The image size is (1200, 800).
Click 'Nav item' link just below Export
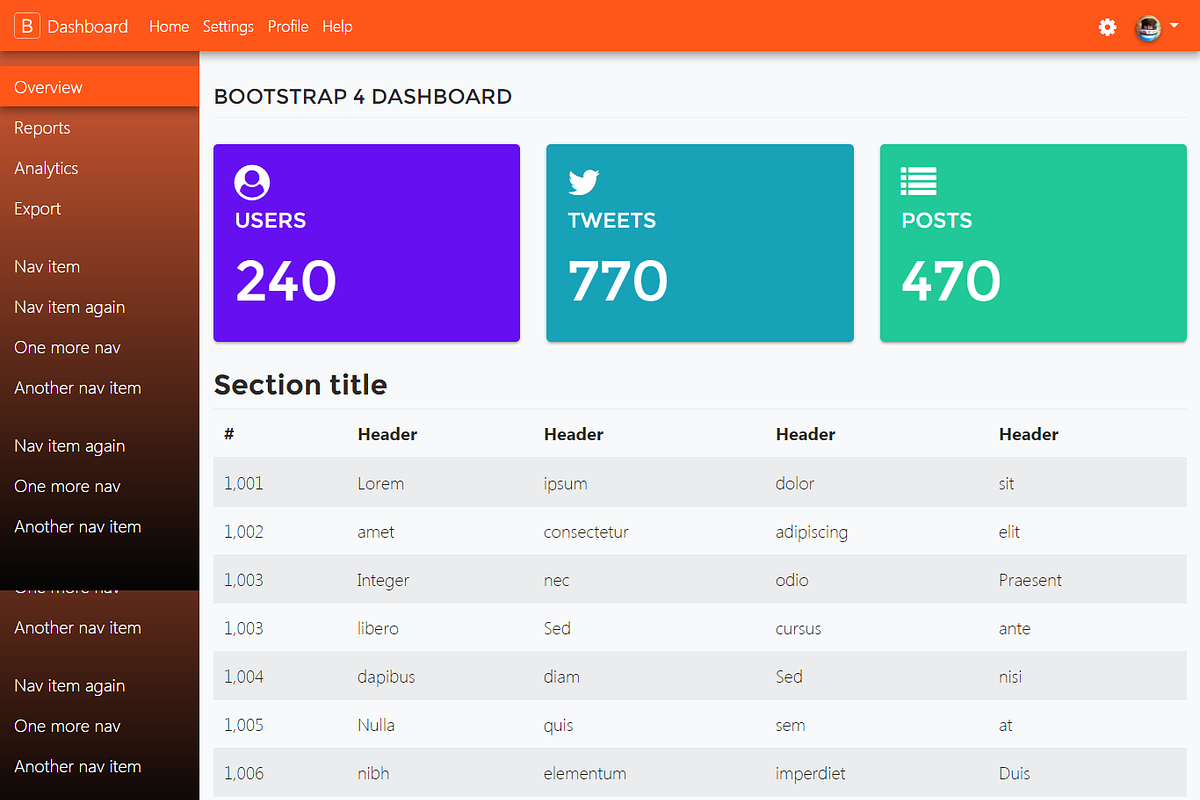click(x=47, y=267)
